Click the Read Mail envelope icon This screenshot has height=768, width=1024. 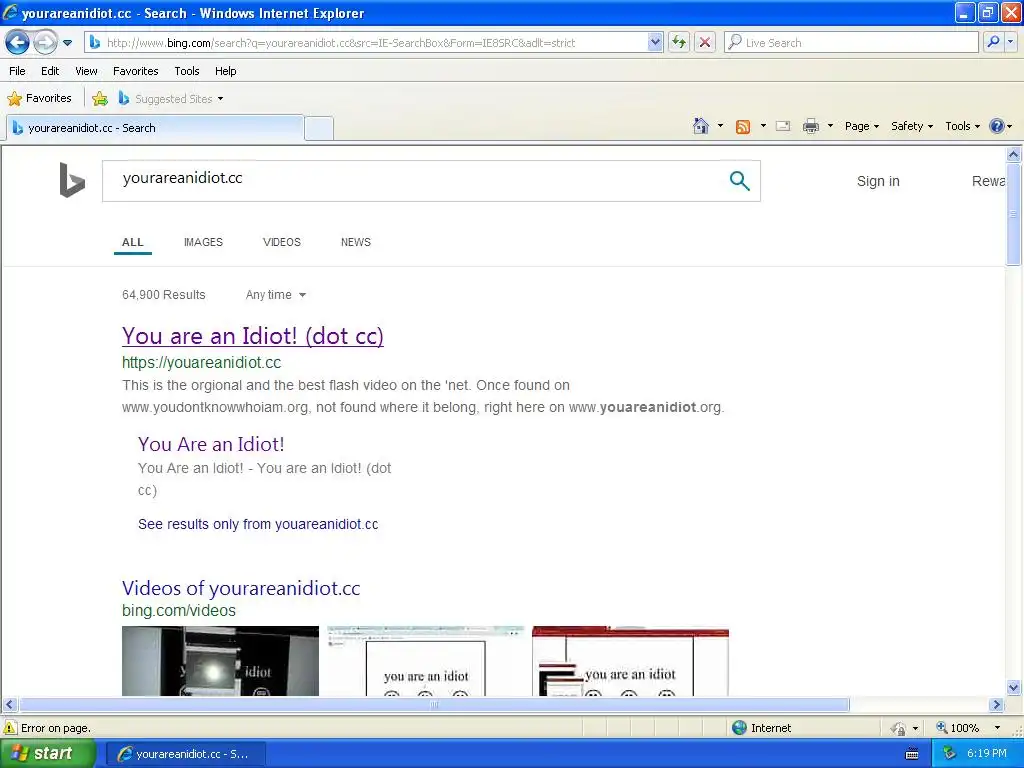point(783,126)
